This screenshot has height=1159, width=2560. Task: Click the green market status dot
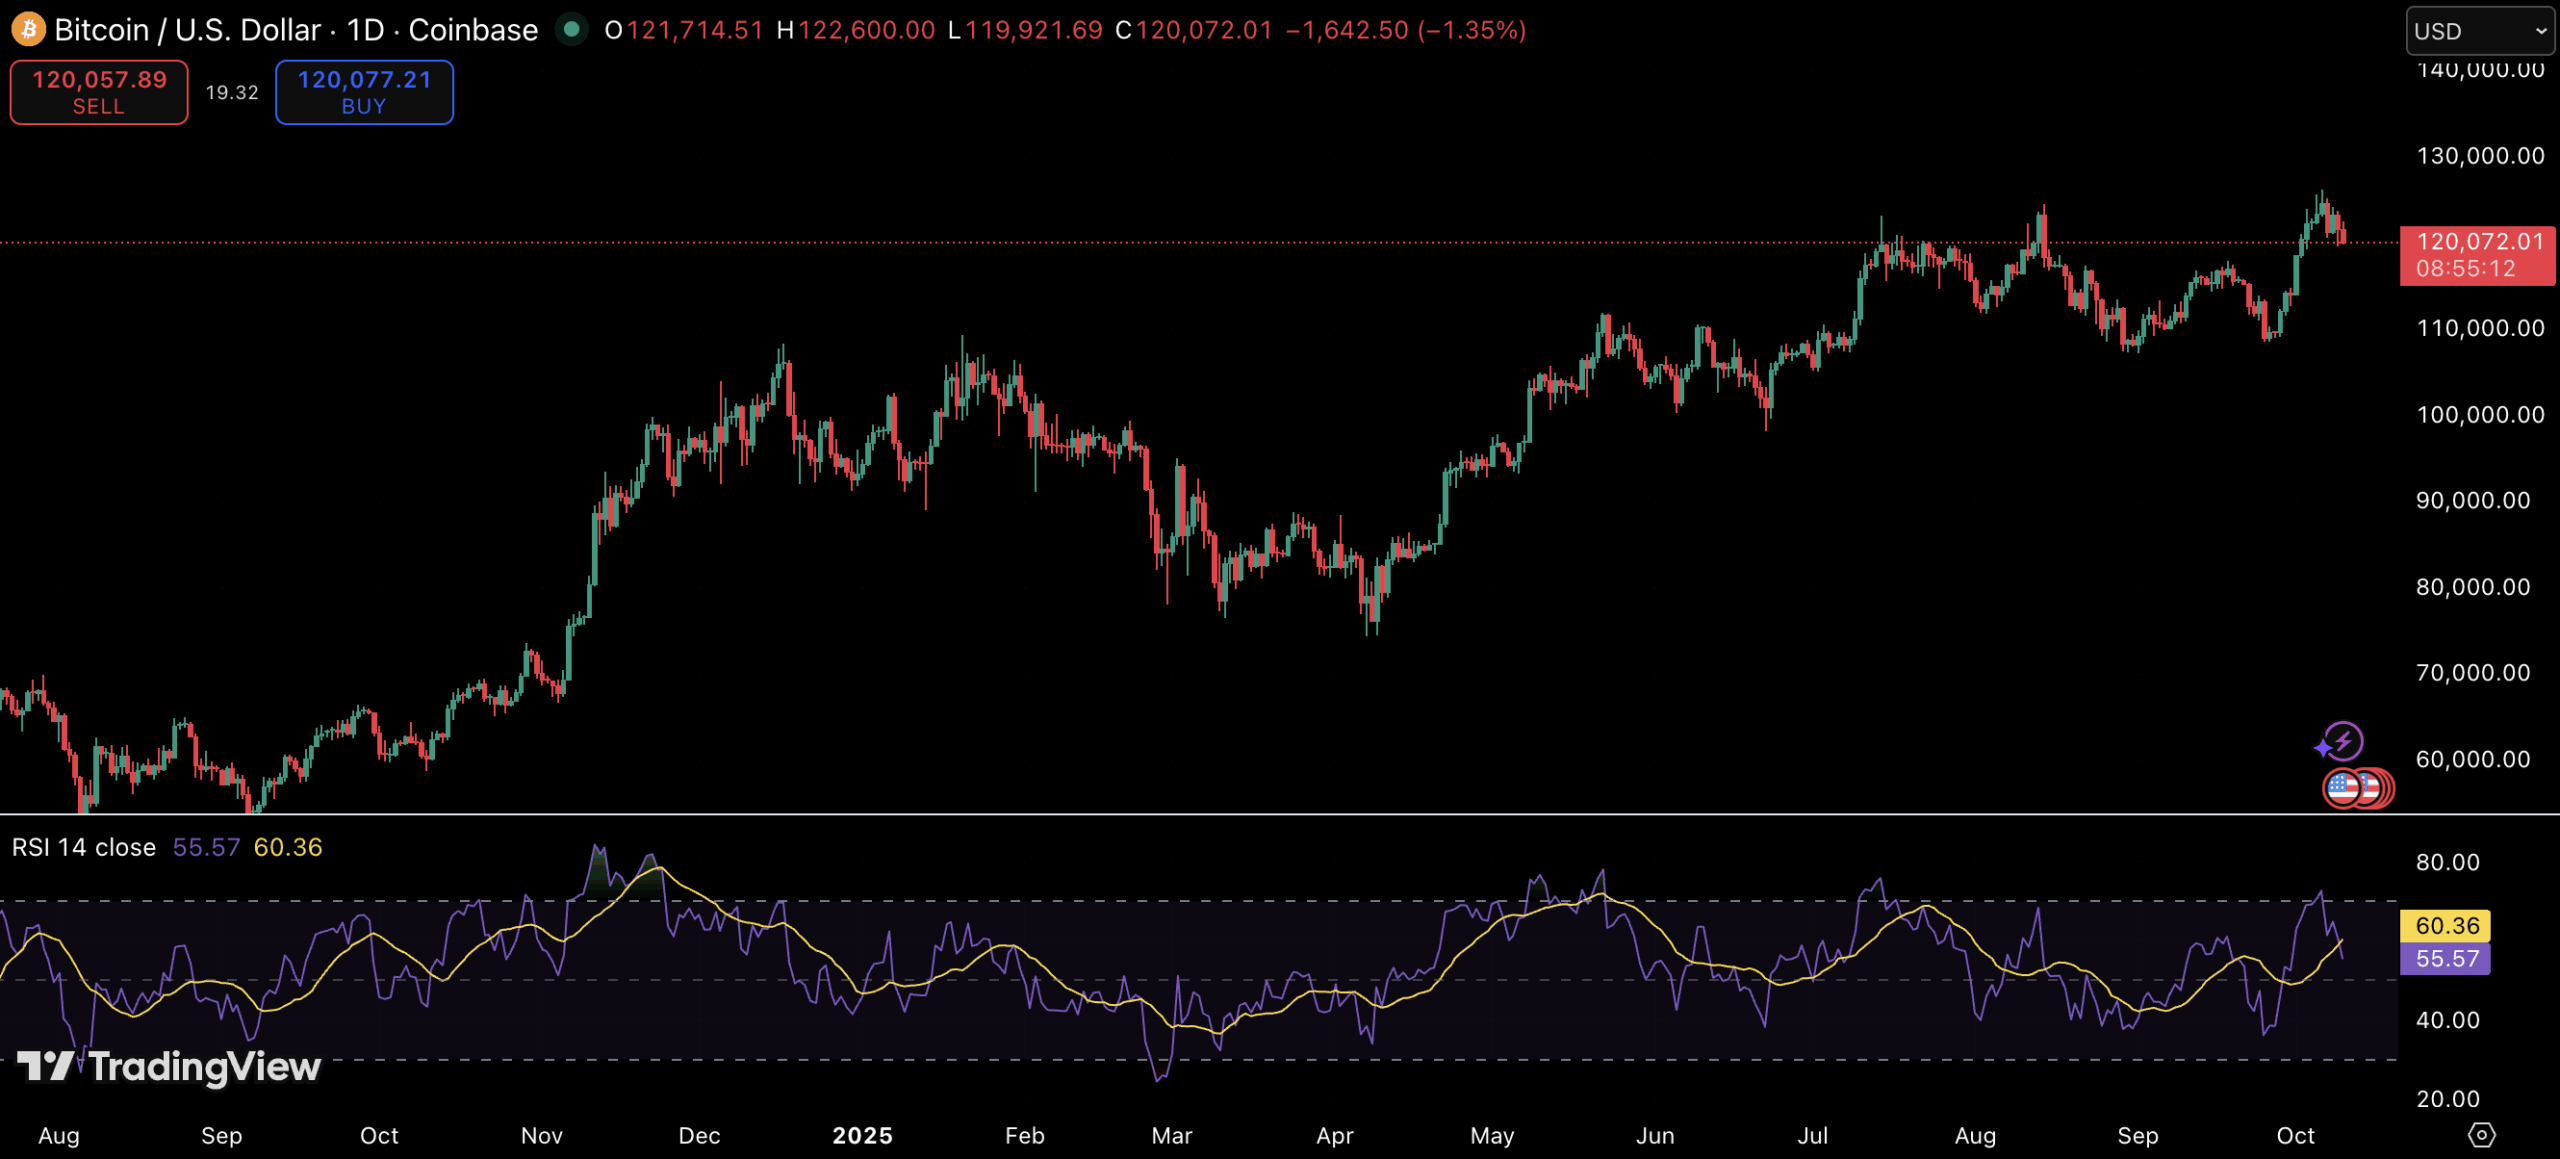click(572, 29)
